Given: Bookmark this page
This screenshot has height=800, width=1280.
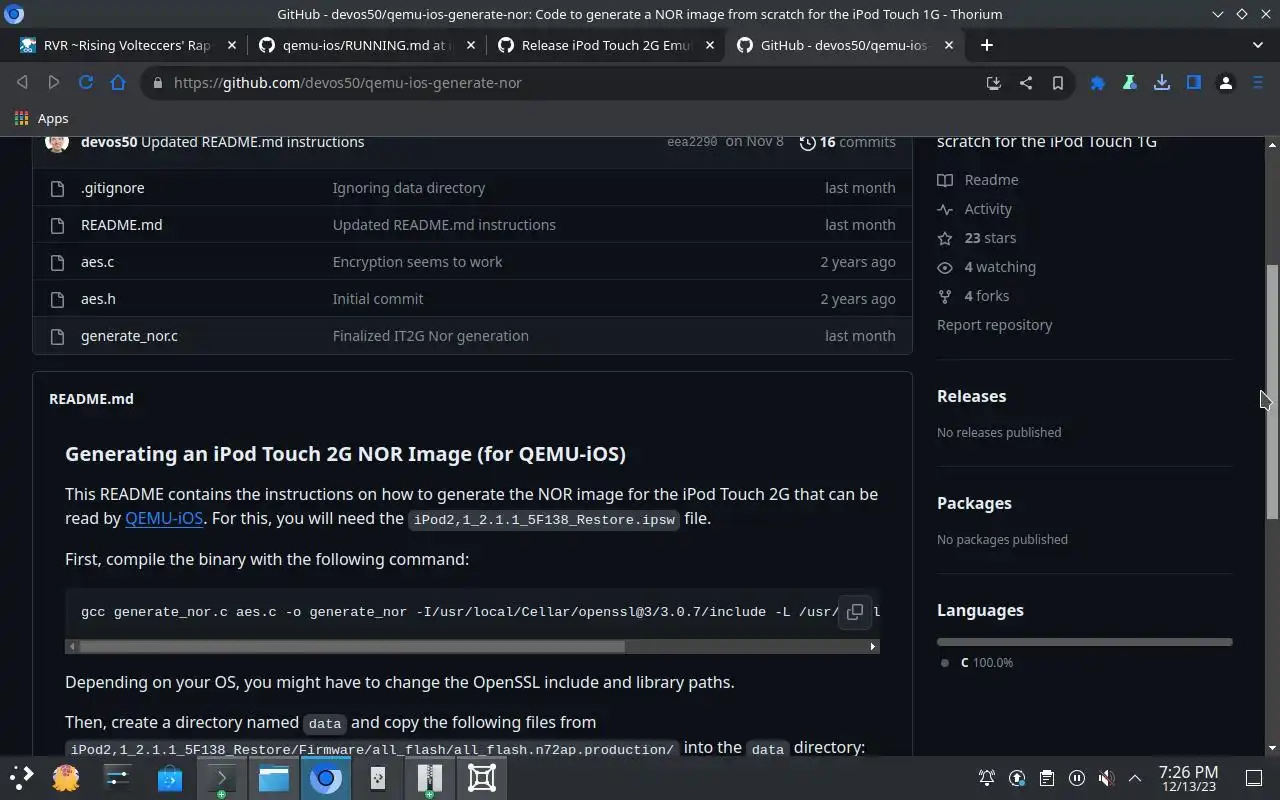Looking at the screenshot, I should click(1057, 83).
